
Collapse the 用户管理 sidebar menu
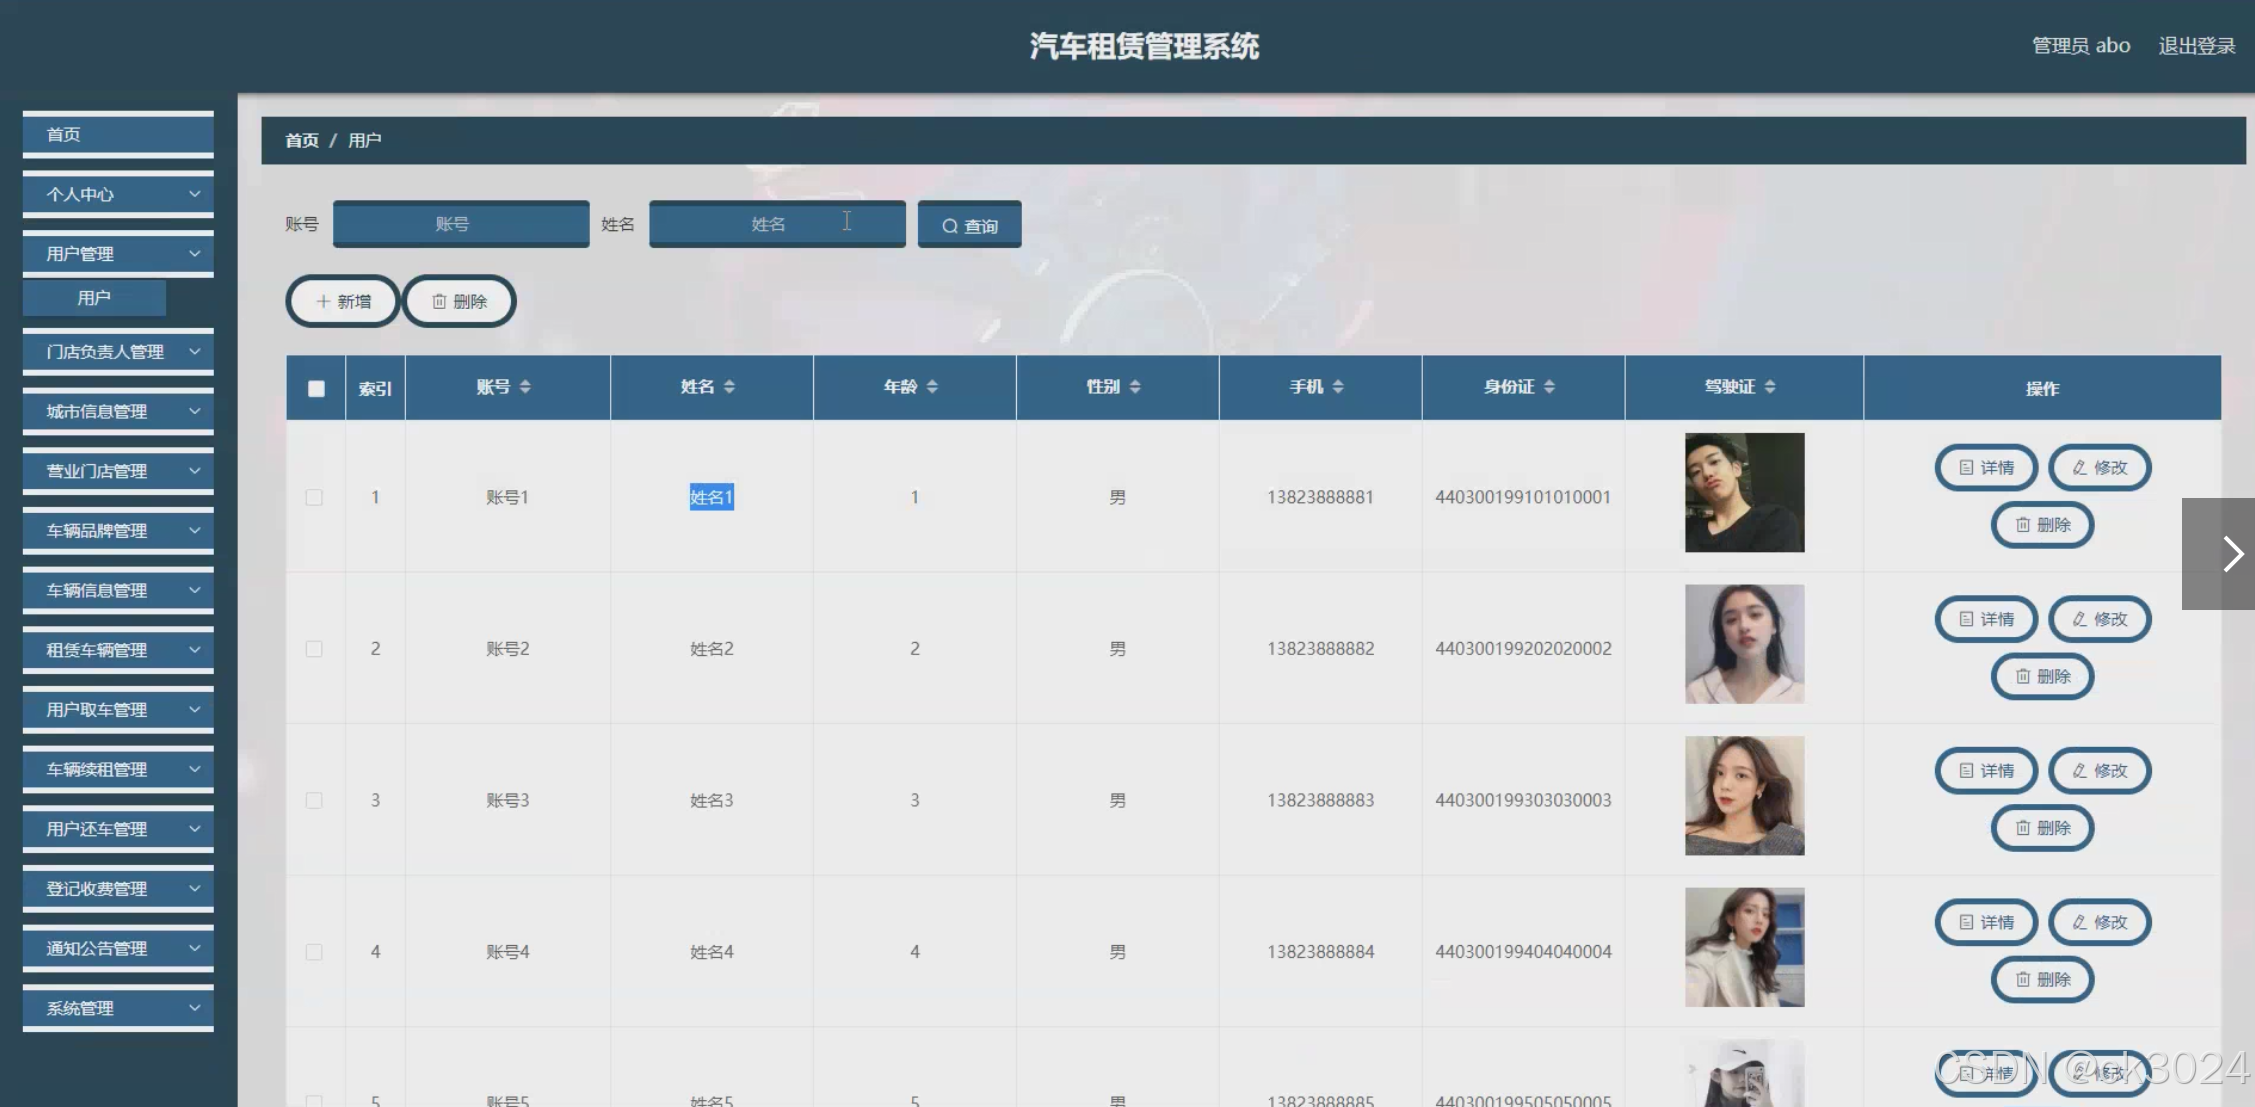click(118, 254)
